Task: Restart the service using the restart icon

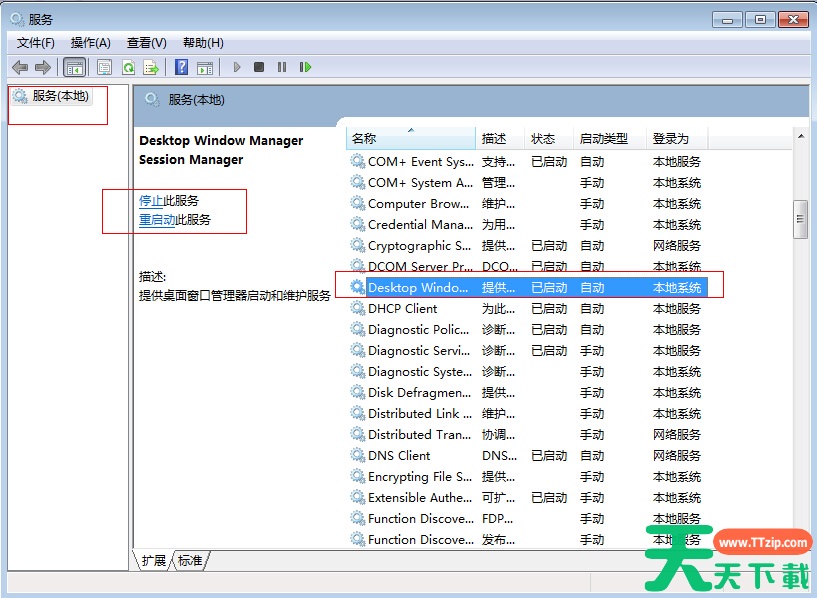Action: click(306, 67)
